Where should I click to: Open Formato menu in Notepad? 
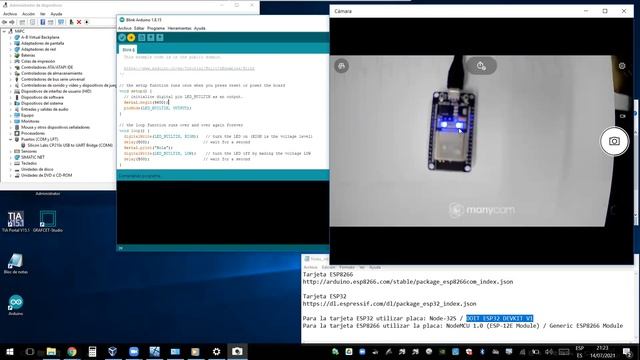tap(347, 267)
